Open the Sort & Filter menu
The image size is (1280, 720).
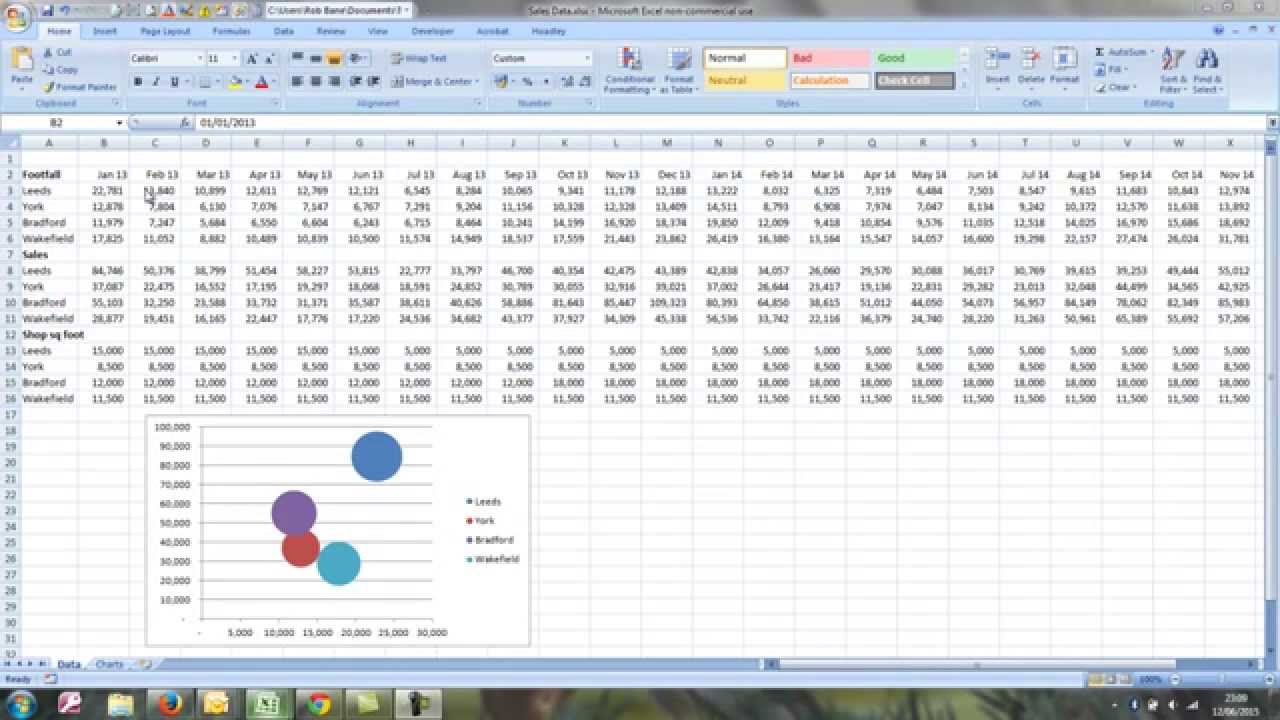(x=1172, y=70)
